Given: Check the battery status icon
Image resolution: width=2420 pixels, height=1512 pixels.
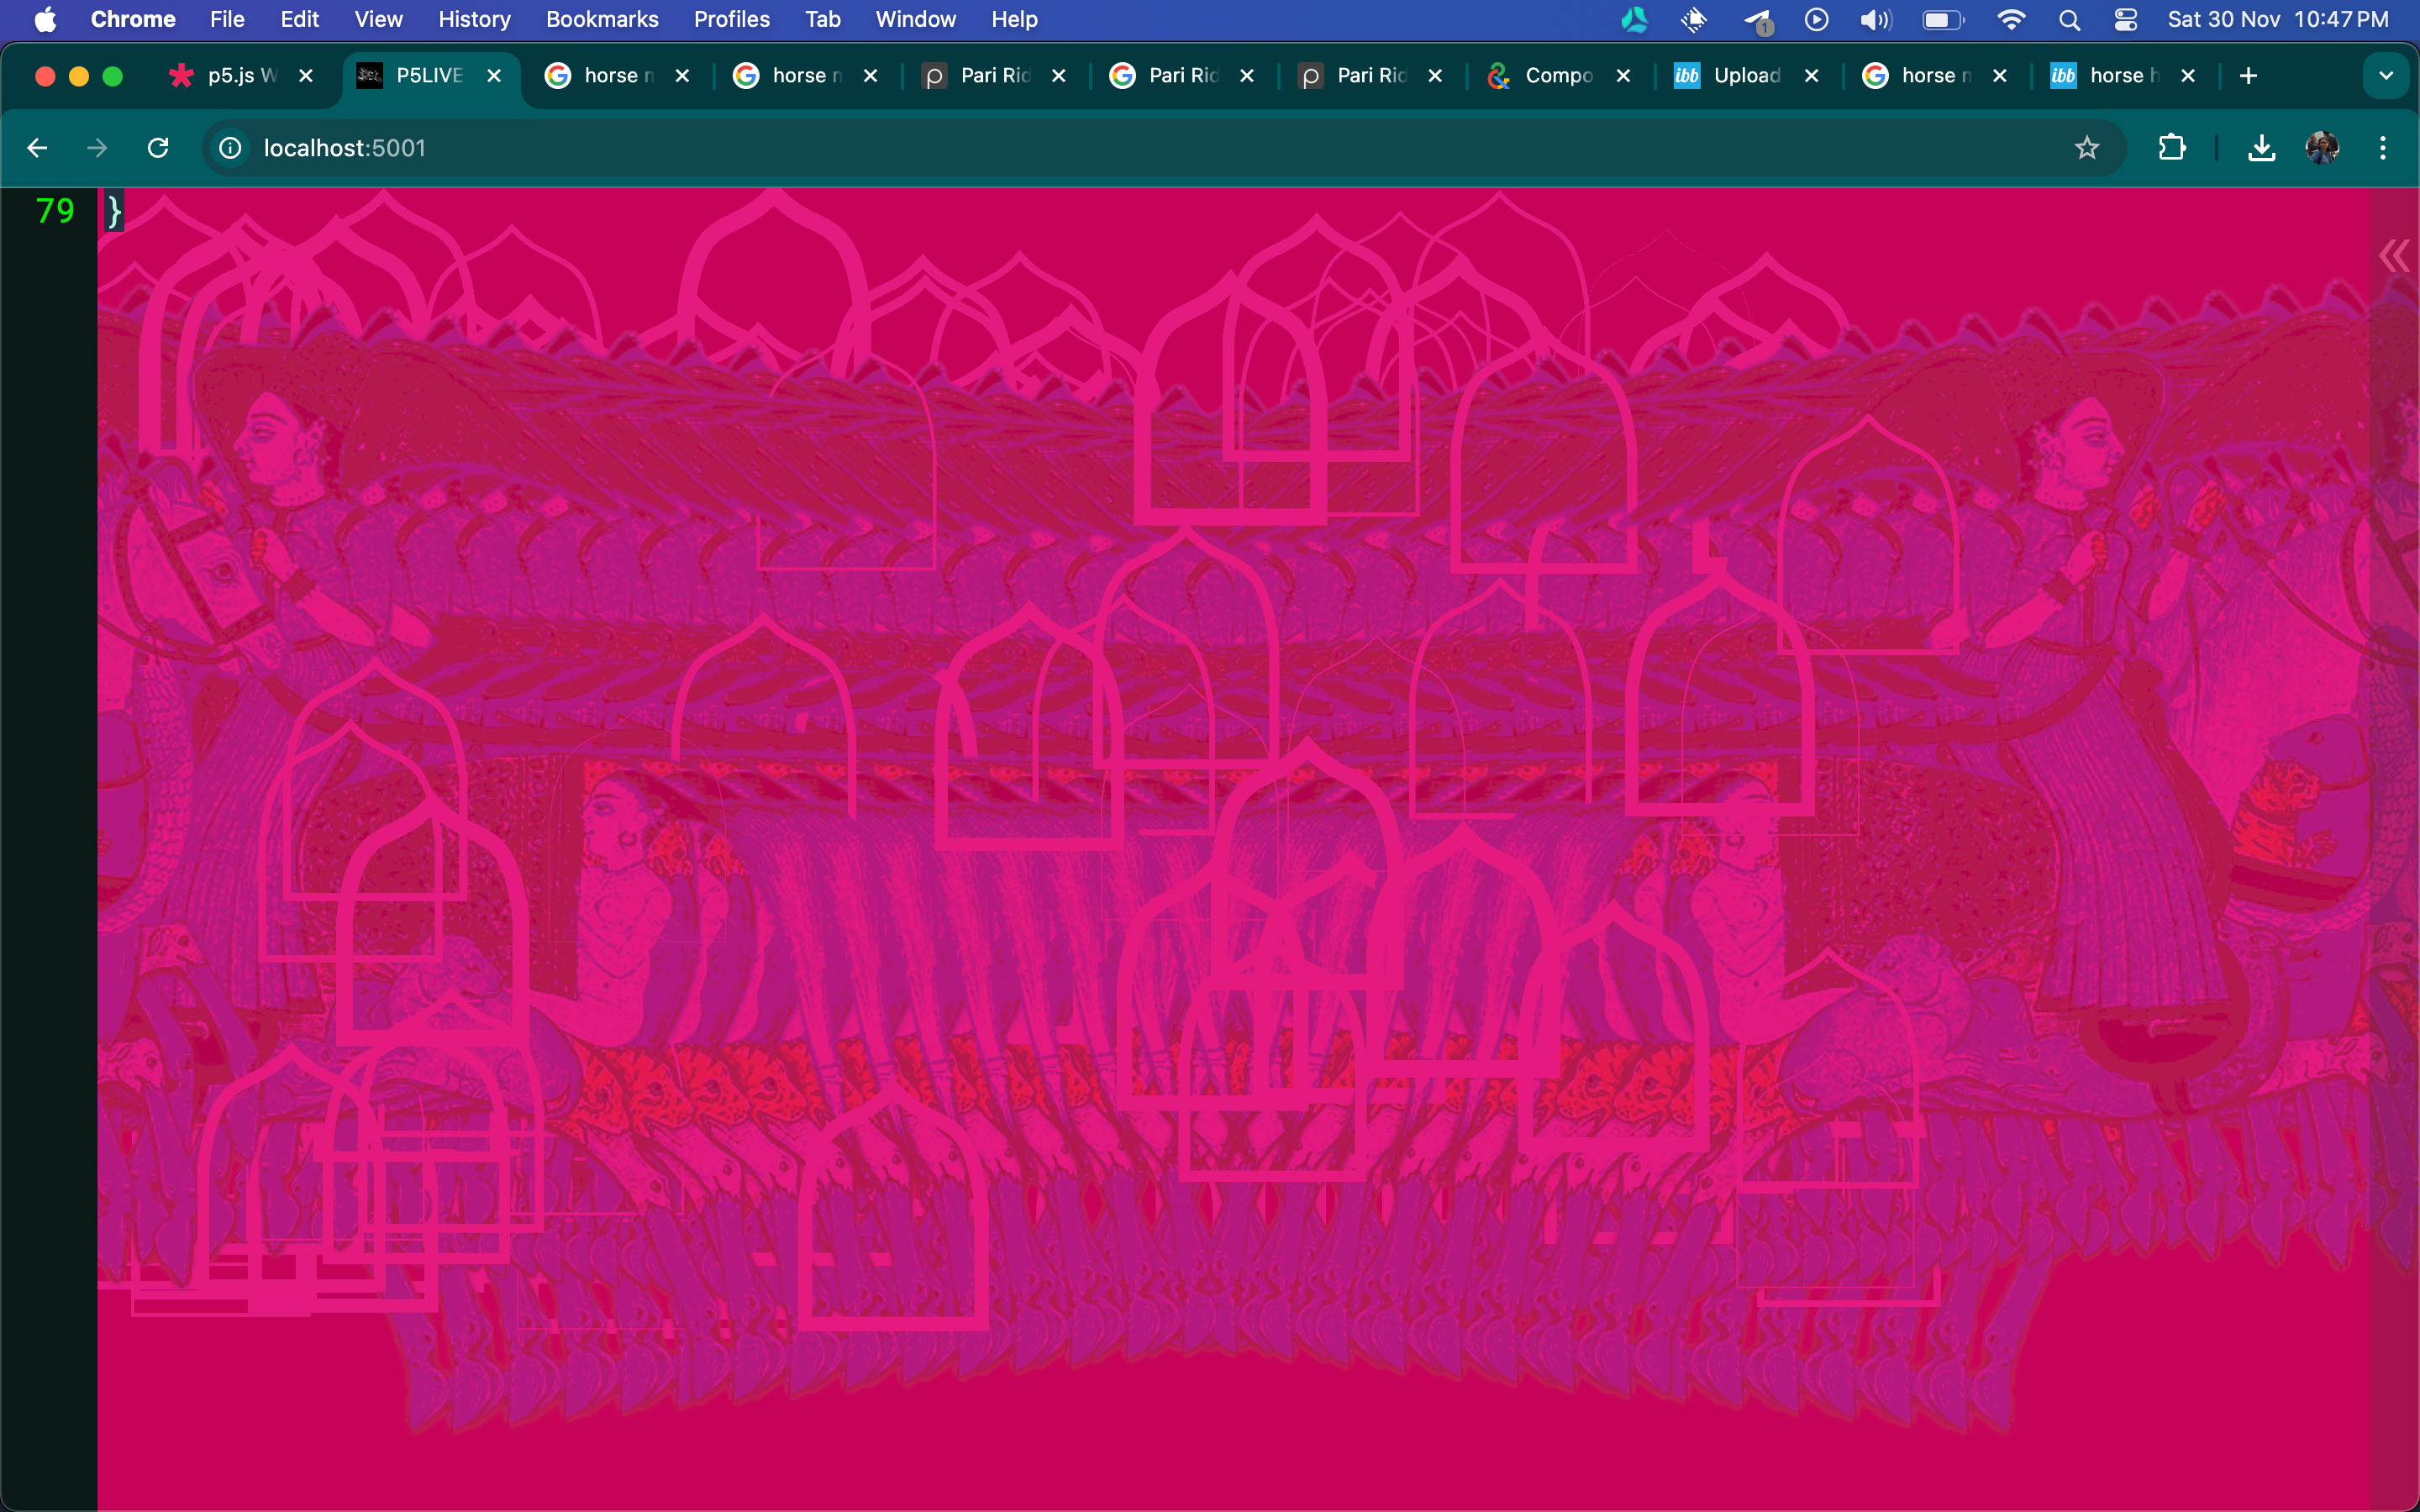Looking at the screenshot, I should pos(1943,19).
